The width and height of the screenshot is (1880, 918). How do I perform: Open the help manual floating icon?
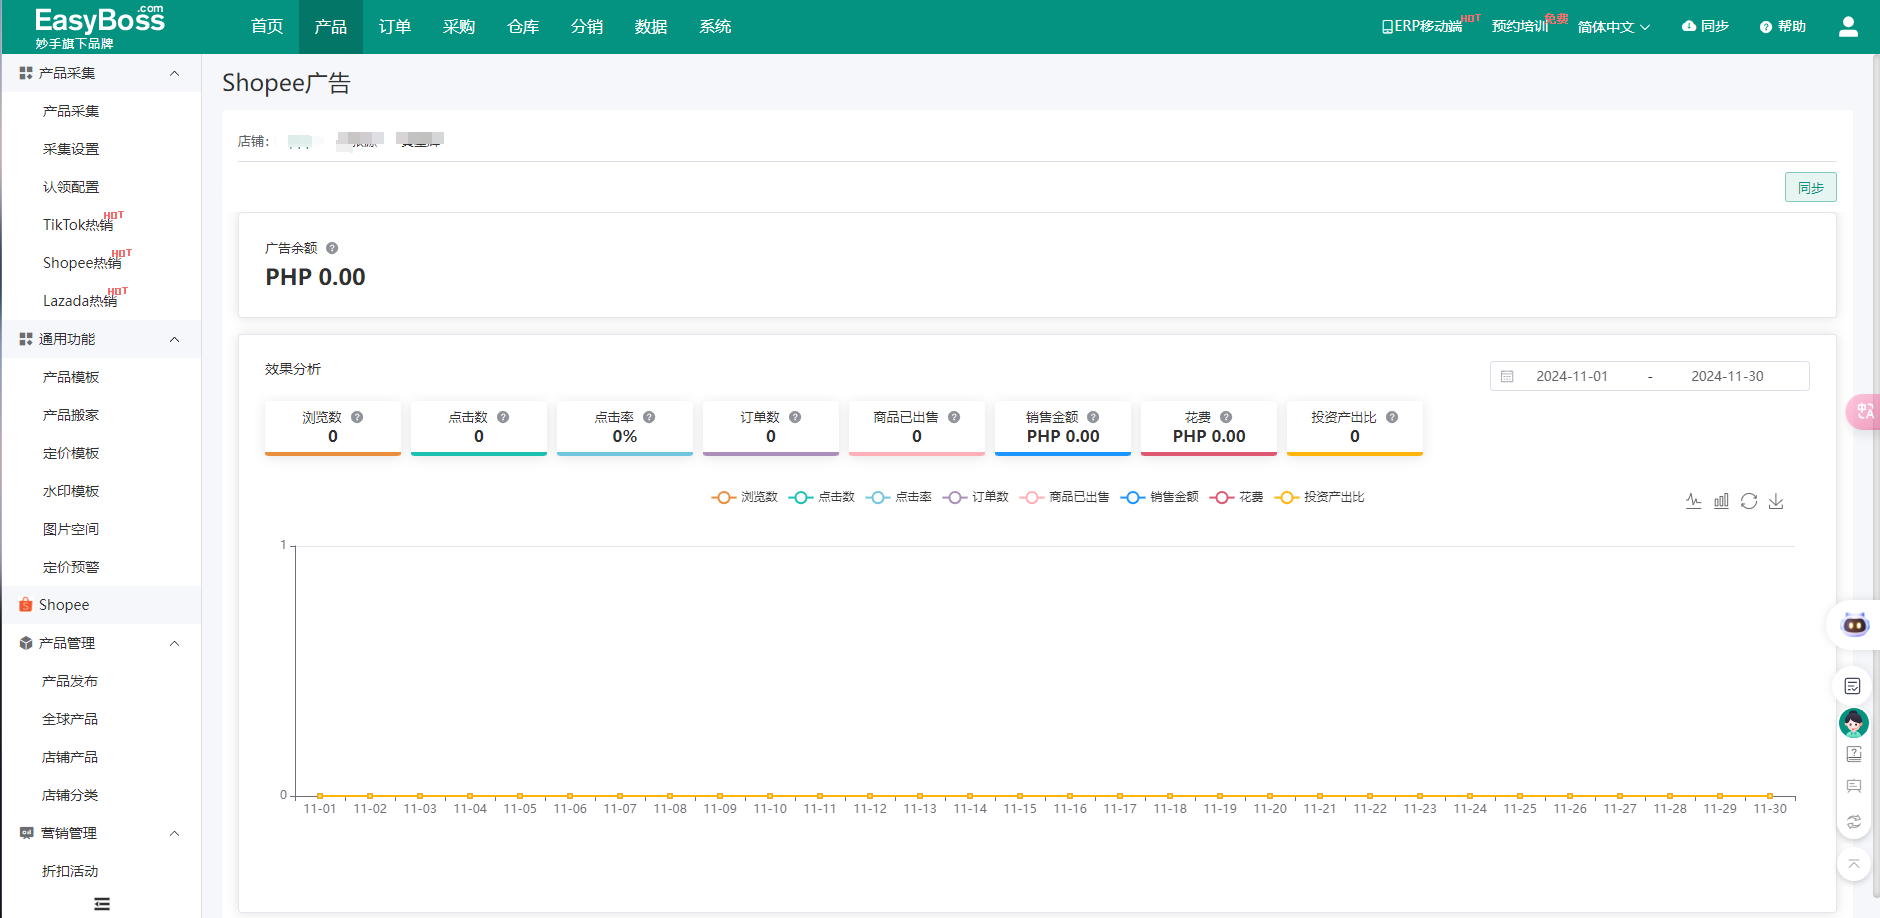1854,754
